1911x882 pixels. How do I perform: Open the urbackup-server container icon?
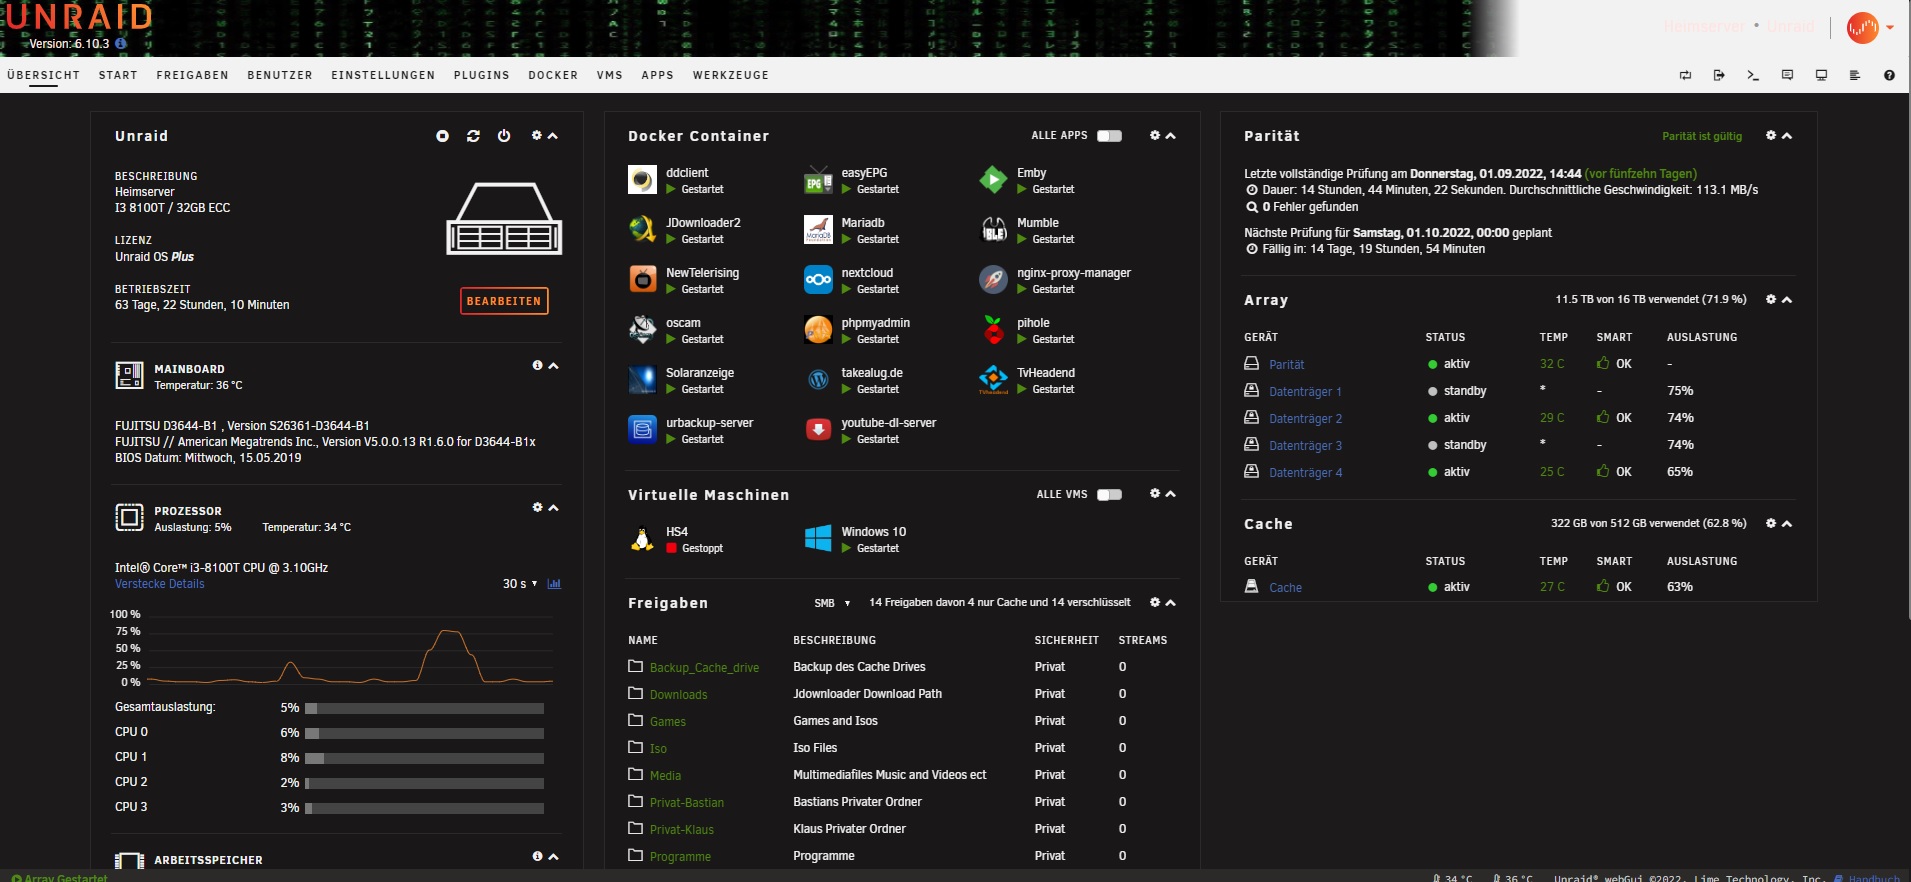point(642,430)
